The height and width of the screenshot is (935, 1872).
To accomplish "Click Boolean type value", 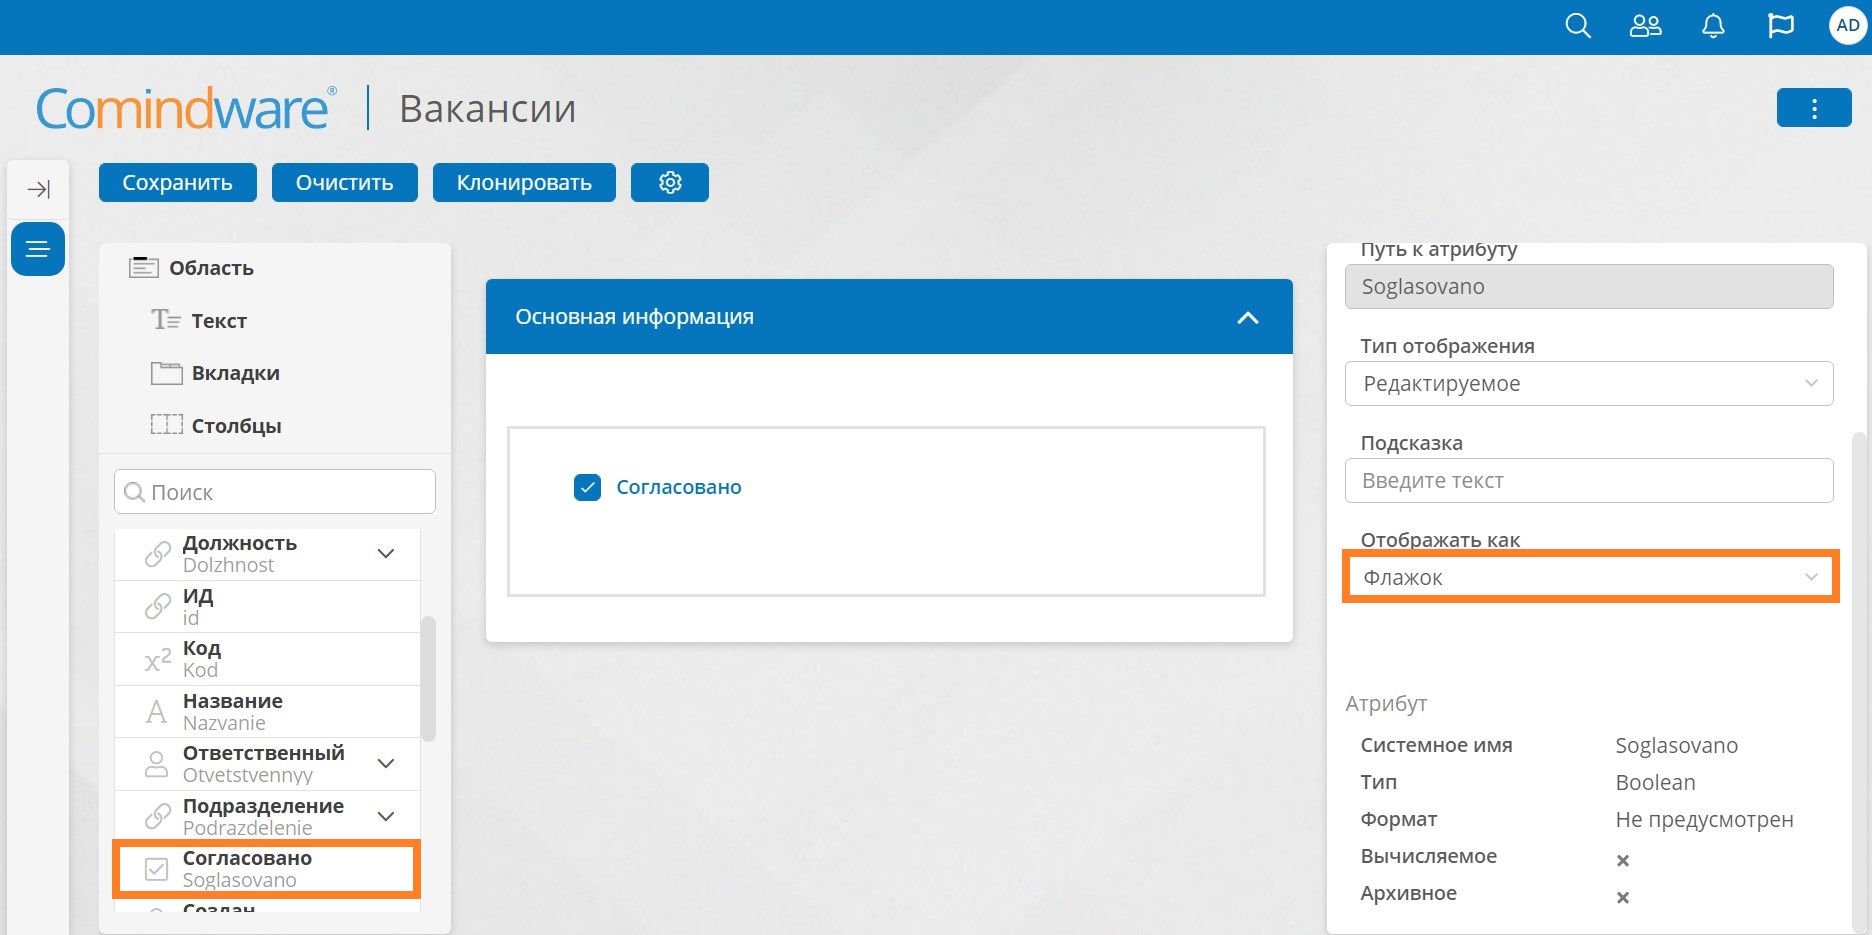I will (1655, 783).
